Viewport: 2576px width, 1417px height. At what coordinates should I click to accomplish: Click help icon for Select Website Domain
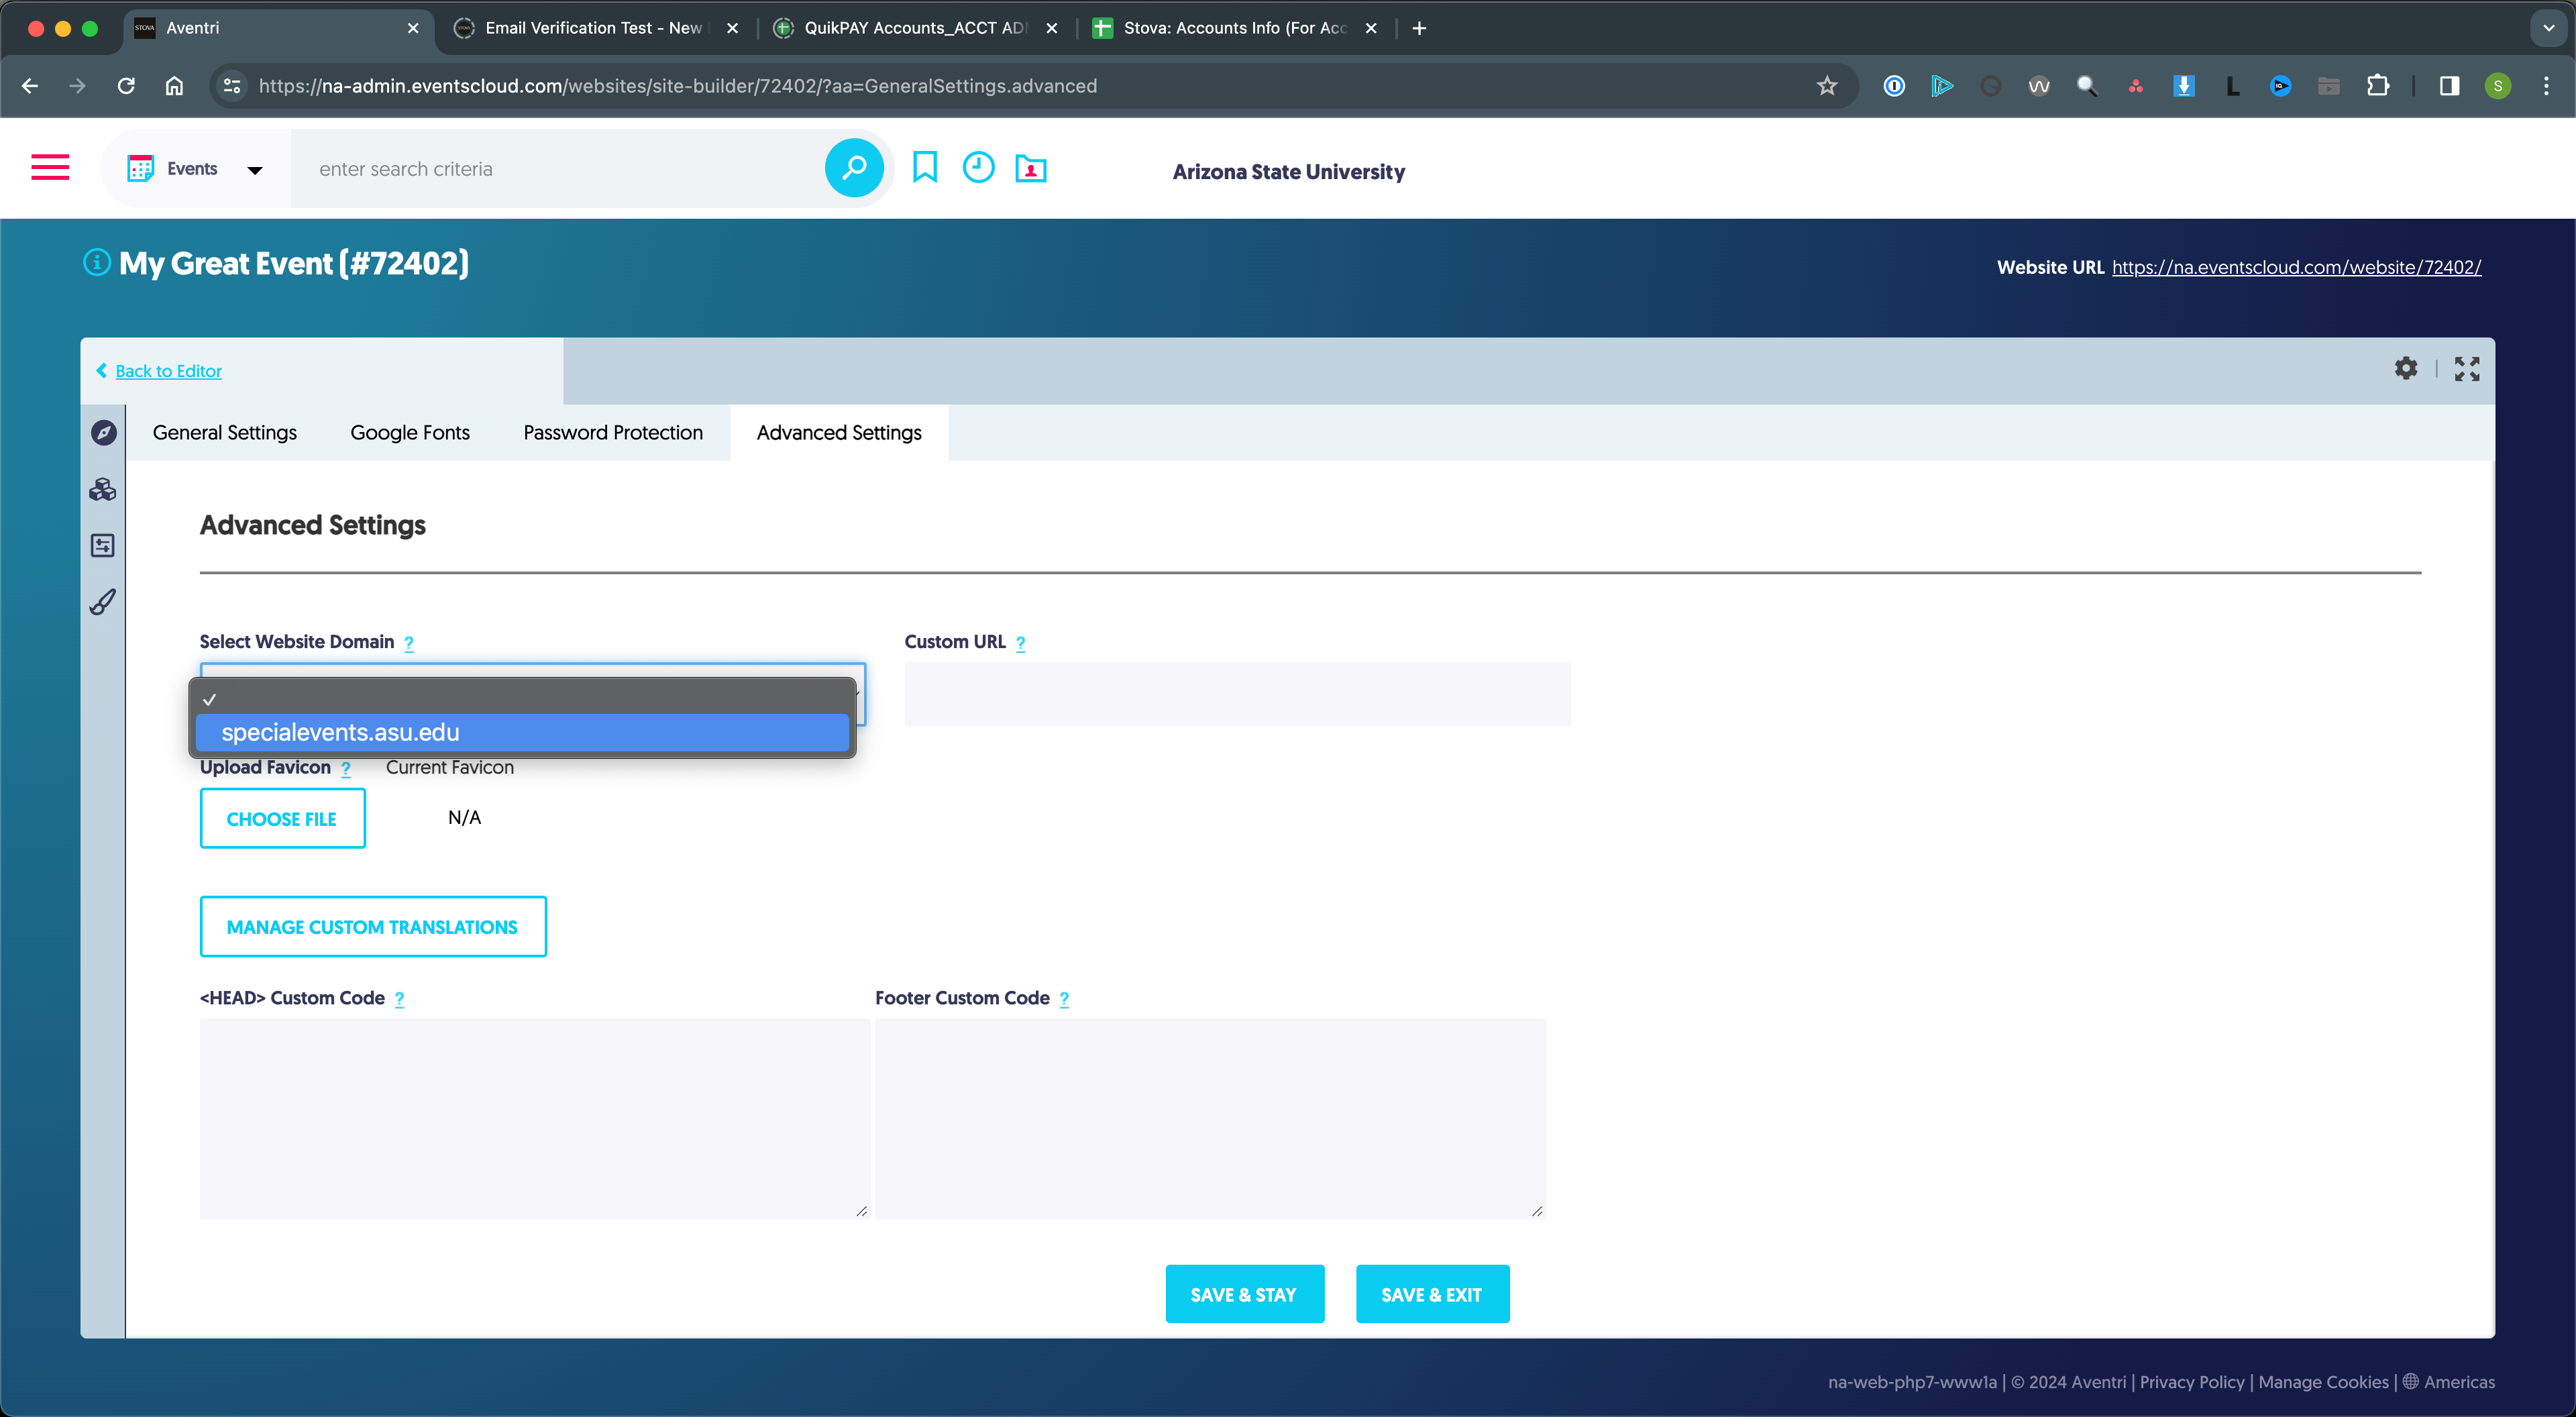409,643
